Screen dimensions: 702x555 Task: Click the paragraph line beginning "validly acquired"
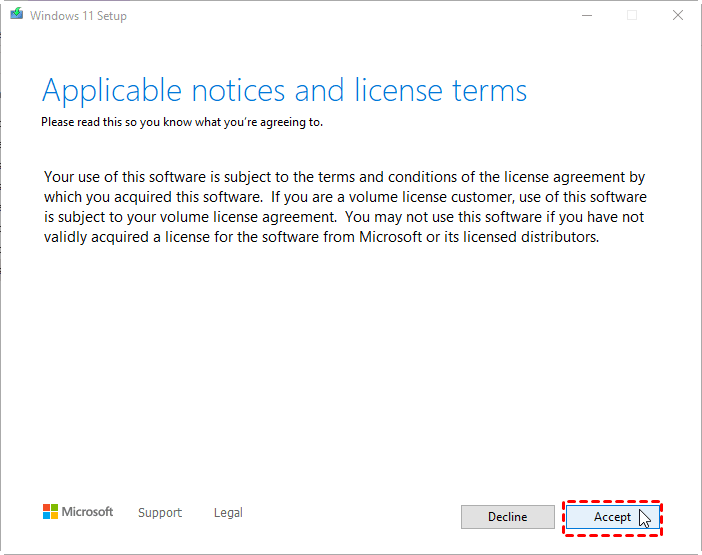(x=320, y=237)
